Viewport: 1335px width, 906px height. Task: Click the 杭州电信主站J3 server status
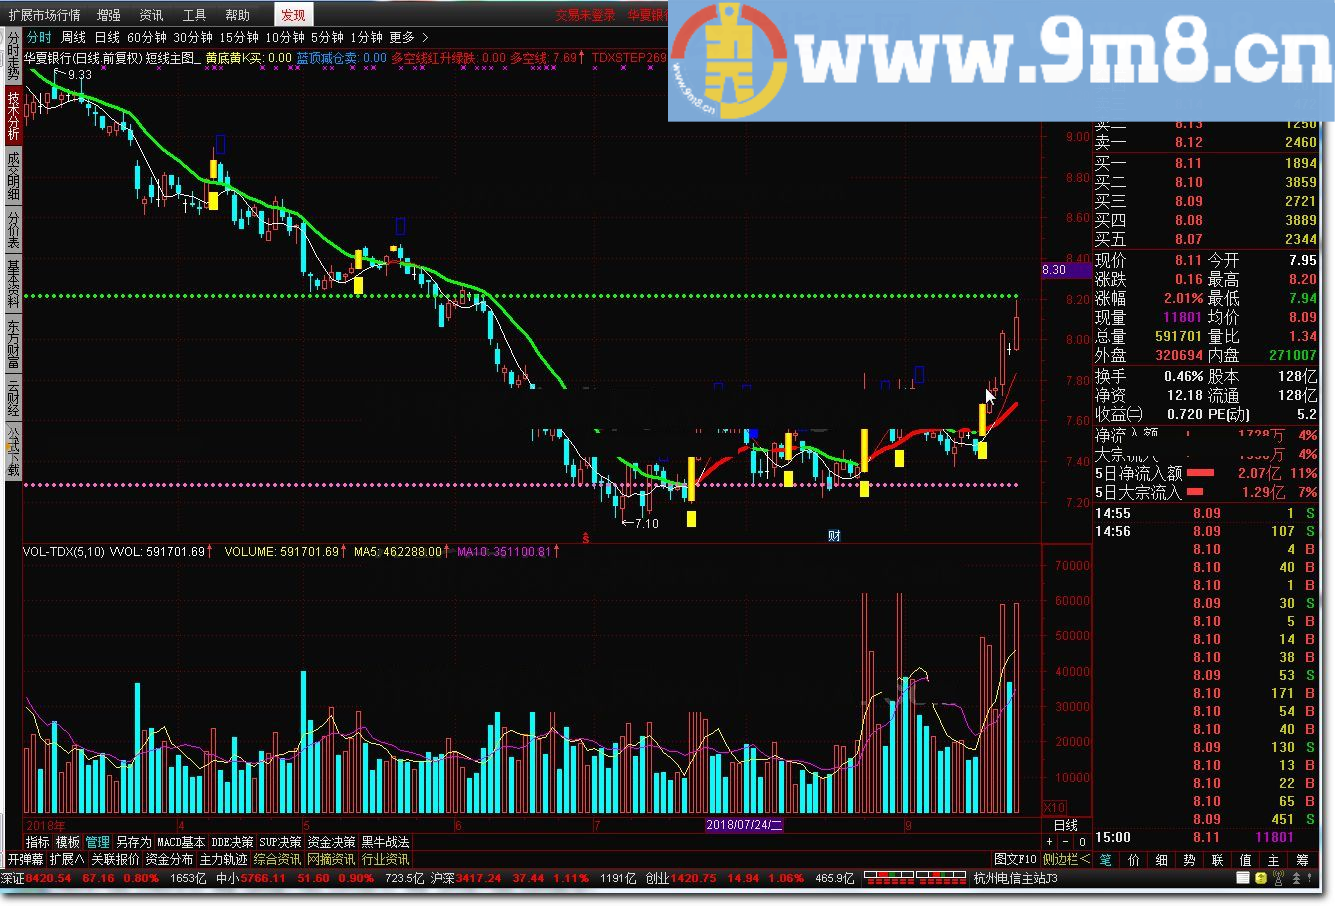[x=1015, y=878]
